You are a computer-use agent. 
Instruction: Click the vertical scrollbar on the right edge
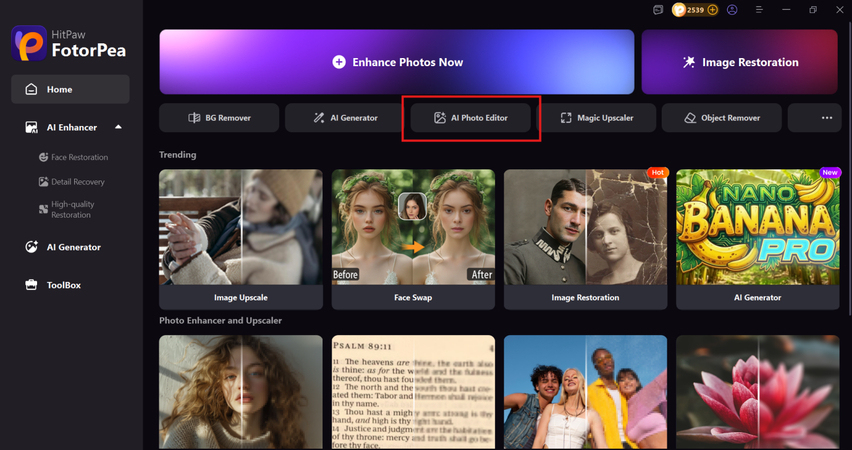(x=848, y=167)
